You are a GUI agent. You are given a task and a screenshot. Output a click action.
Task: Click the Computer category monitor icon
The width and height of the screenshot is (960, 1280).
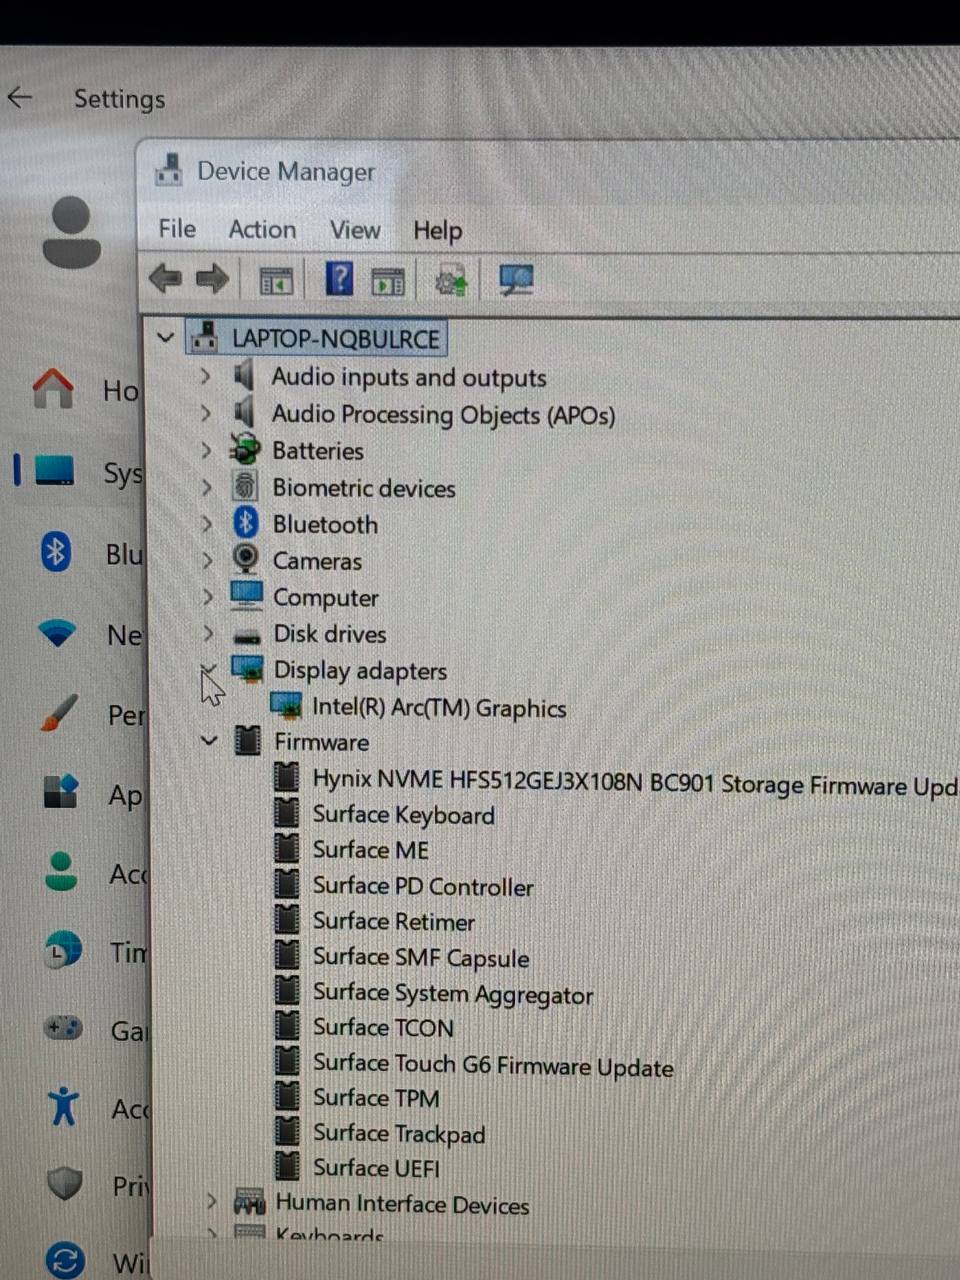tap(246, 596)
